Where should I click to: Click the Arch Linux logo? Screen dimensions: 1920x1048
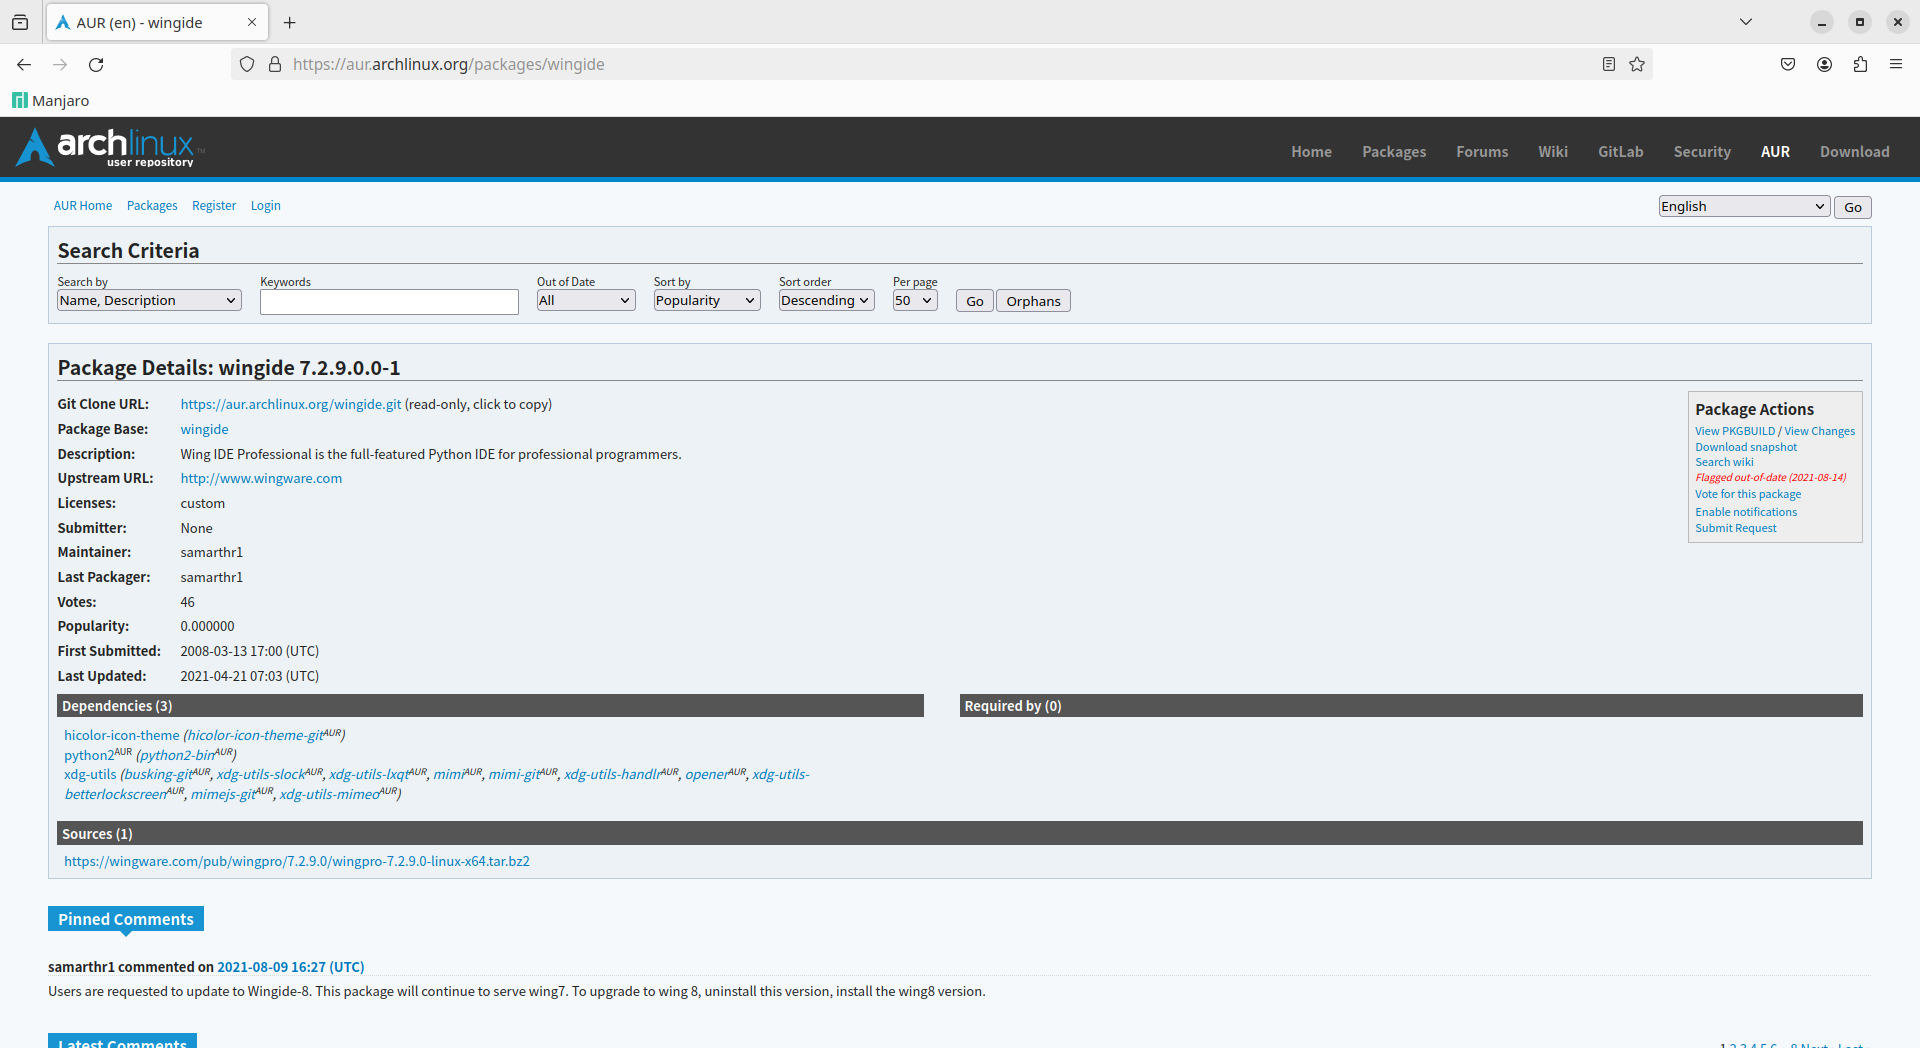110,148
